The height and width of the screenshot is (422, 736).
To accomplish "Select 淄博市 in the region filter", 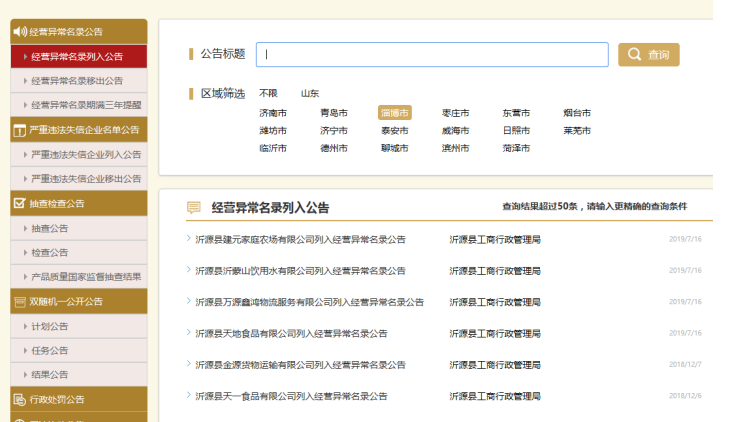I will (394, 113).
